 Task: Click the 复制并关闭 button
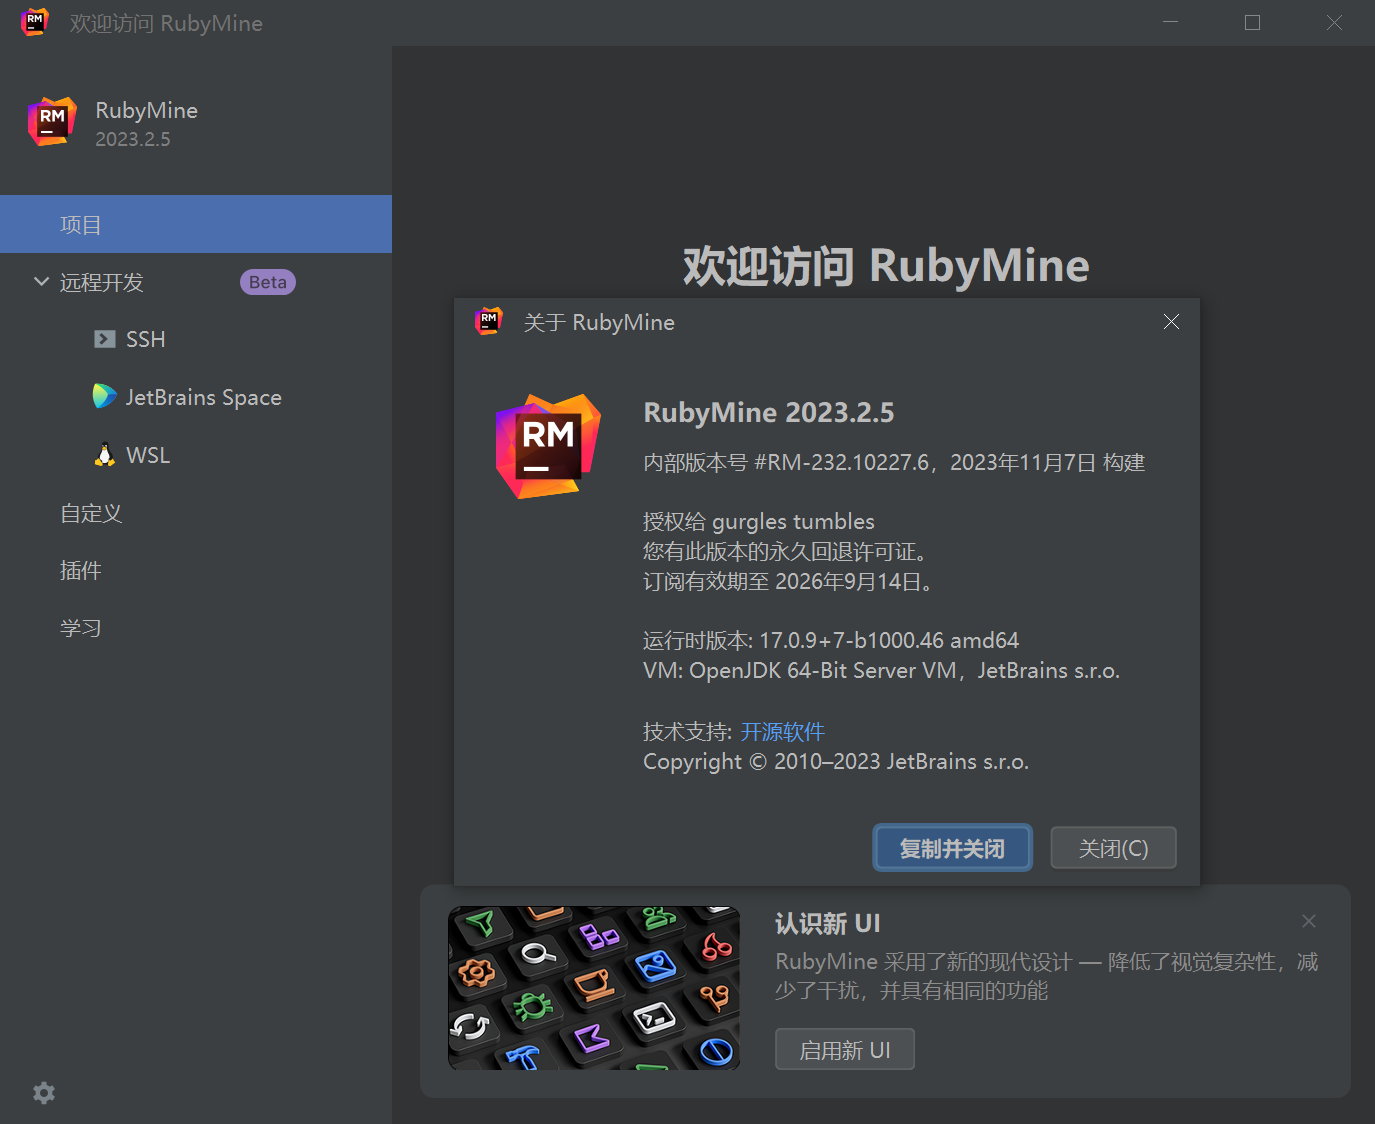[952, 848]
